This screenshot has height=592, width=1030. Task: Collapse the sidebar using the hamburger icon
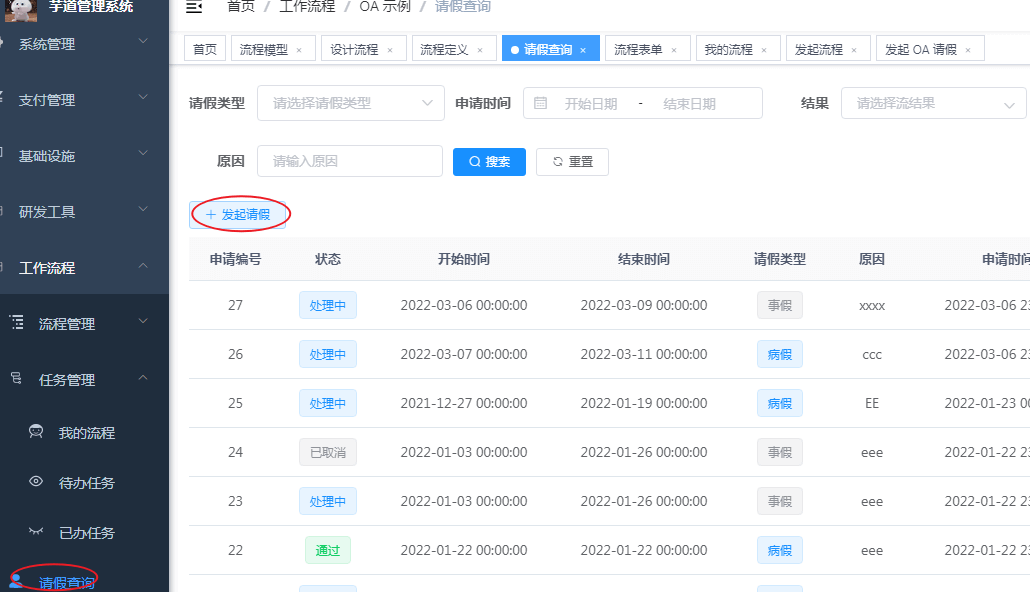(x=194, y=7)
